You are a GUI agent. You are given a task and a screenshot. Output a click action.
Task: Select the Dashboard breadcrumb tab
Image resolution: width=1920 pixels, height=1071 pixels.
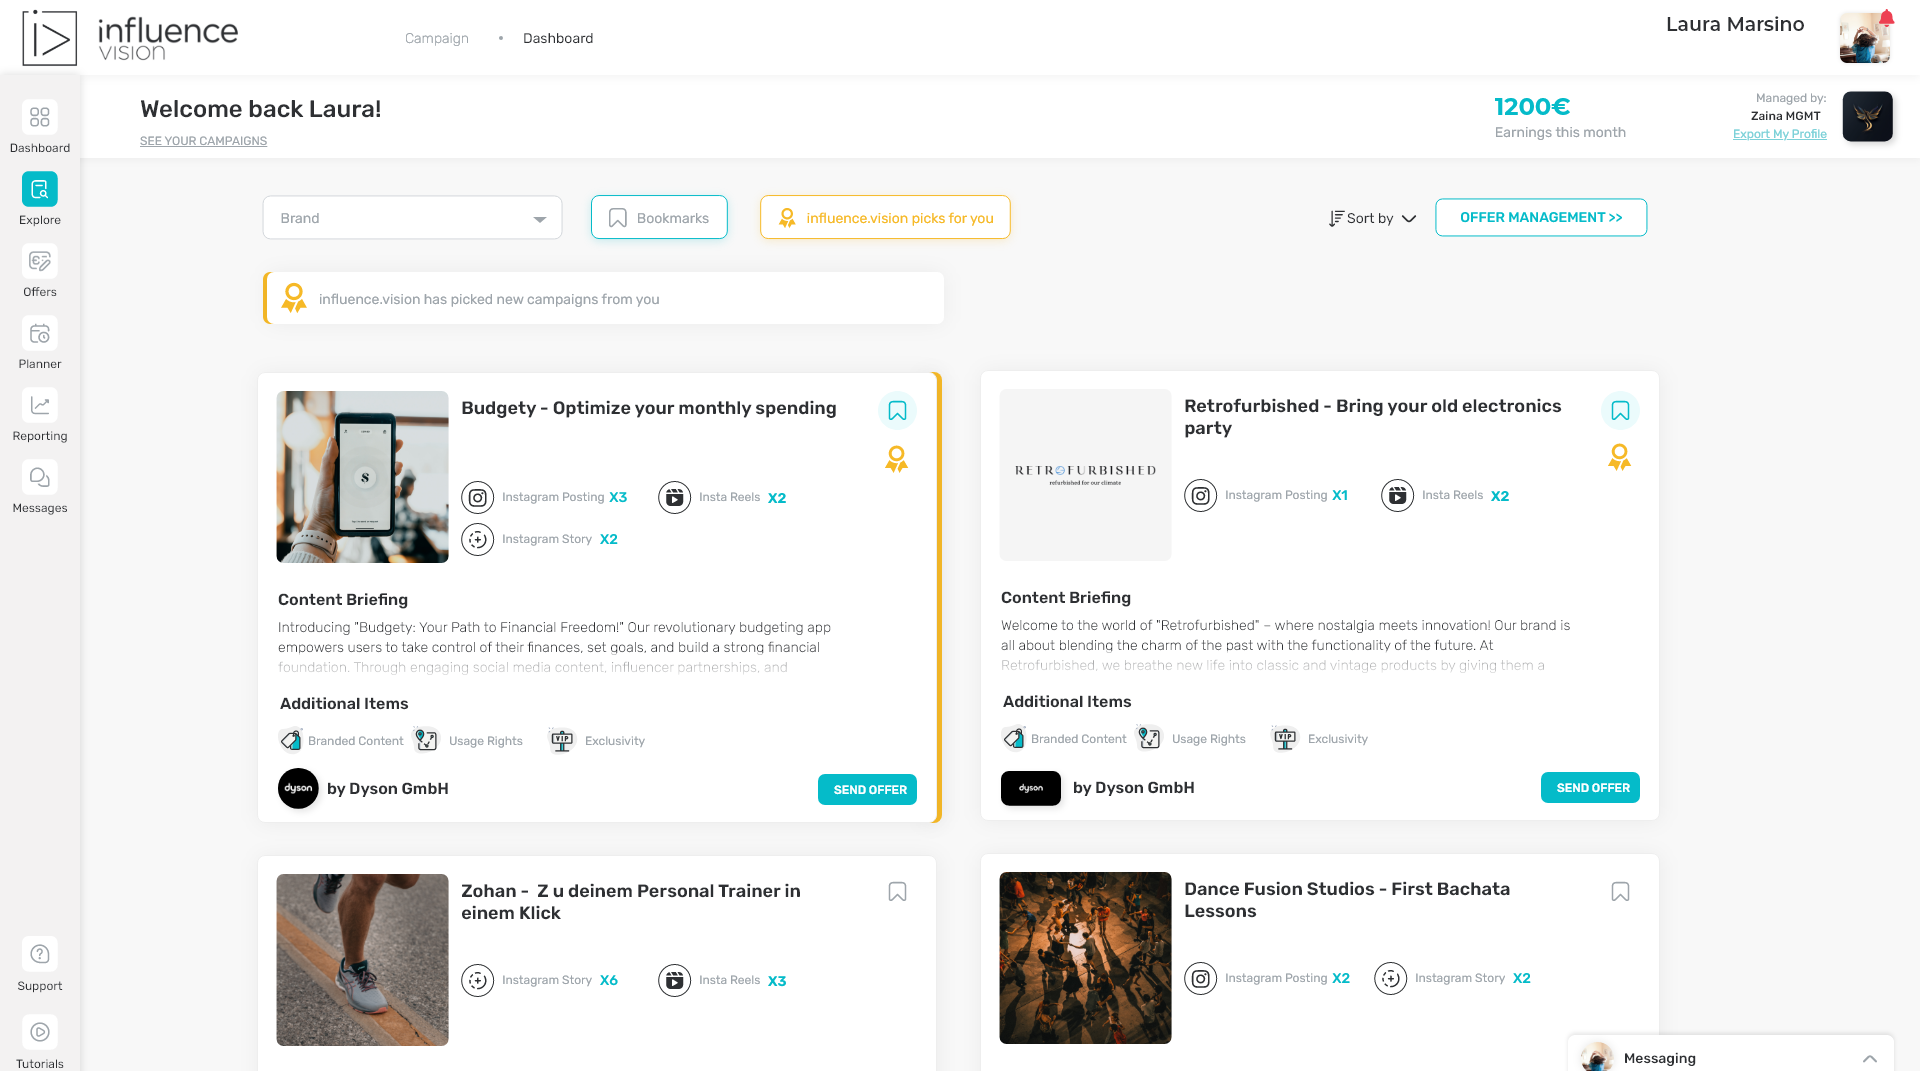pyautogui.click(x=558, y=38)
